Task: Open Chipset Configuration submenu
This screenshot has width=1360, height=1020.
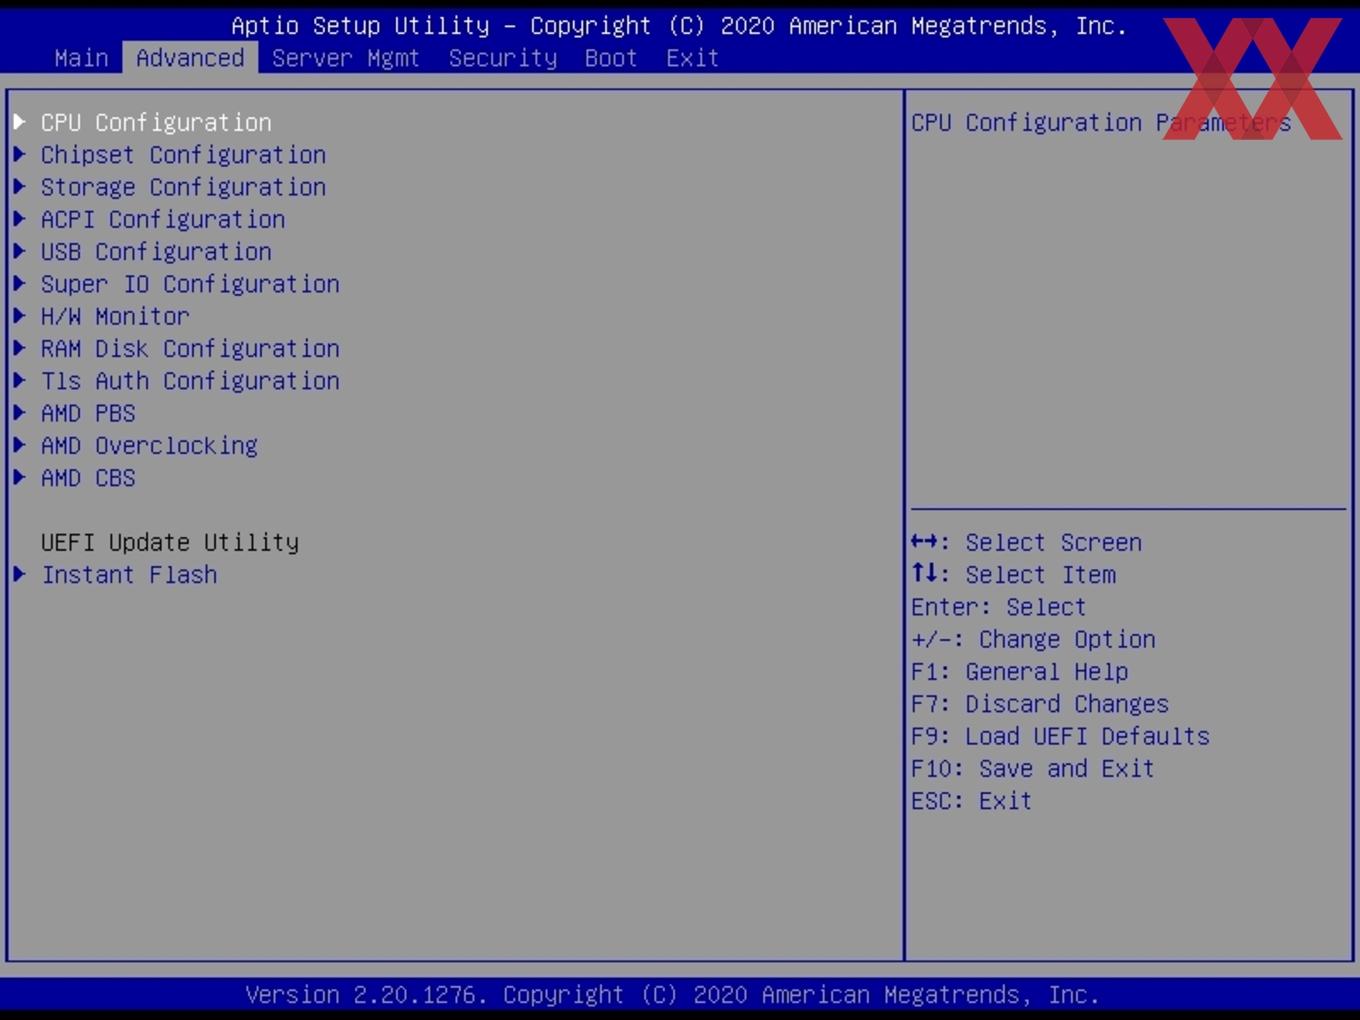Action: (183, 155)
